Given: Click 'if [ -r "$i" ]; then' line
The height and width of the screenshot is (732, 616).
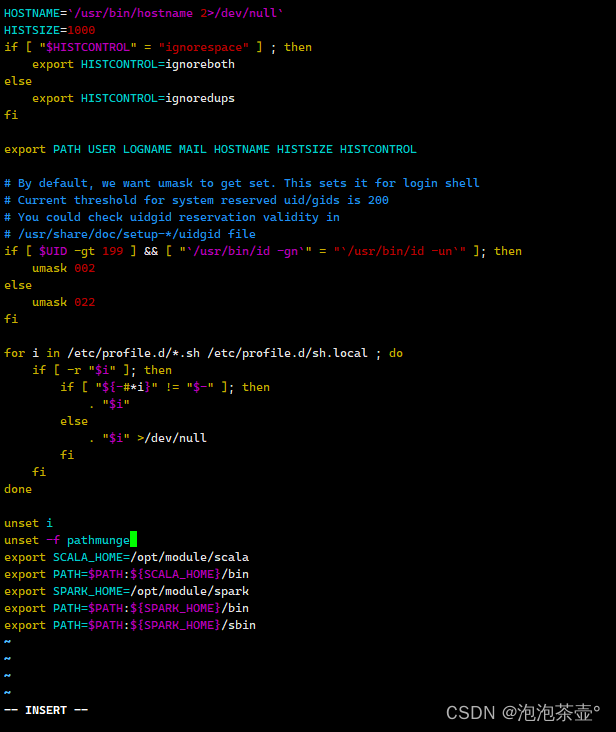Looking at the screenshot, I should [102, 370].
